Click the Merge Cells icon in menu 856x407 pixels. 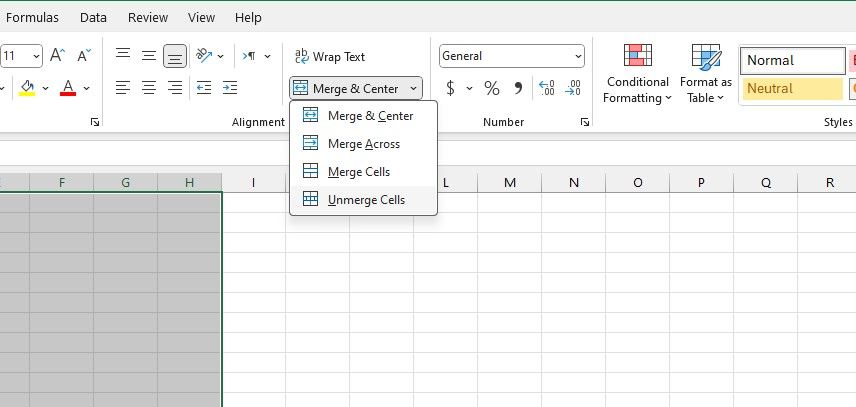pyautogui.click(x=310, y=171)
